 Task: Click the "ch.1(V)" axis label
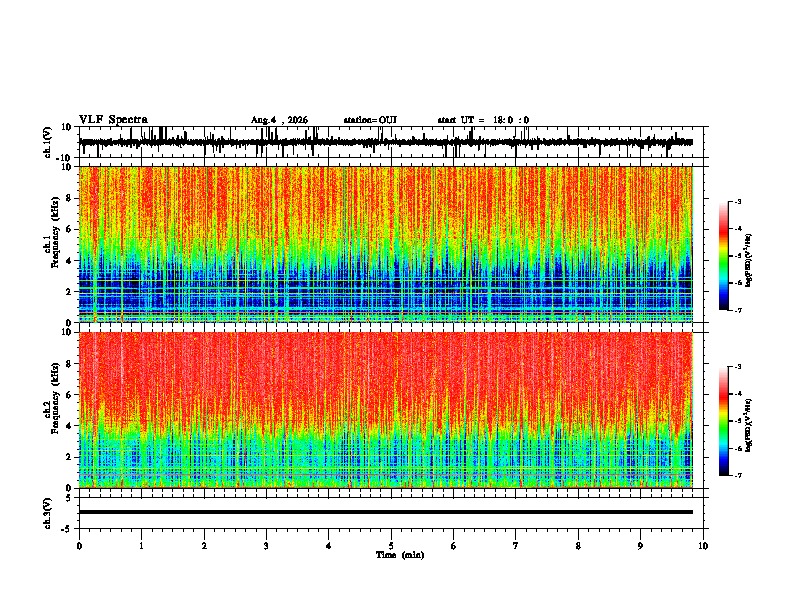tap(48, 142)
